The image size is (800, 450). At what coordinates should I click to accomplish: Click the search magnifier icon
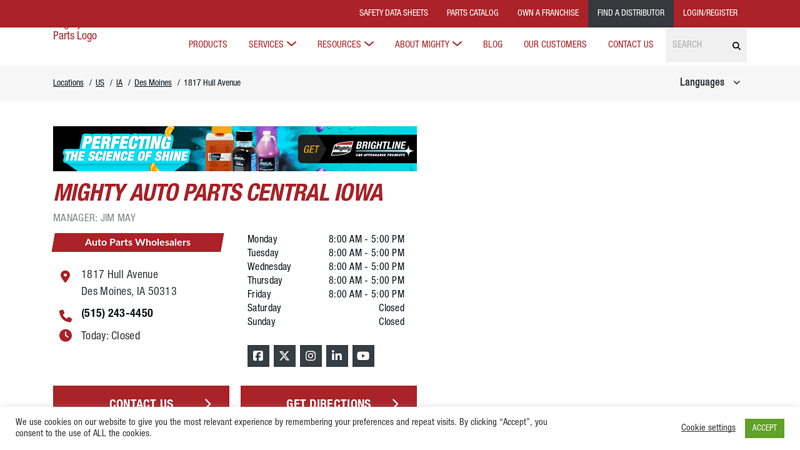click(736, 46)
